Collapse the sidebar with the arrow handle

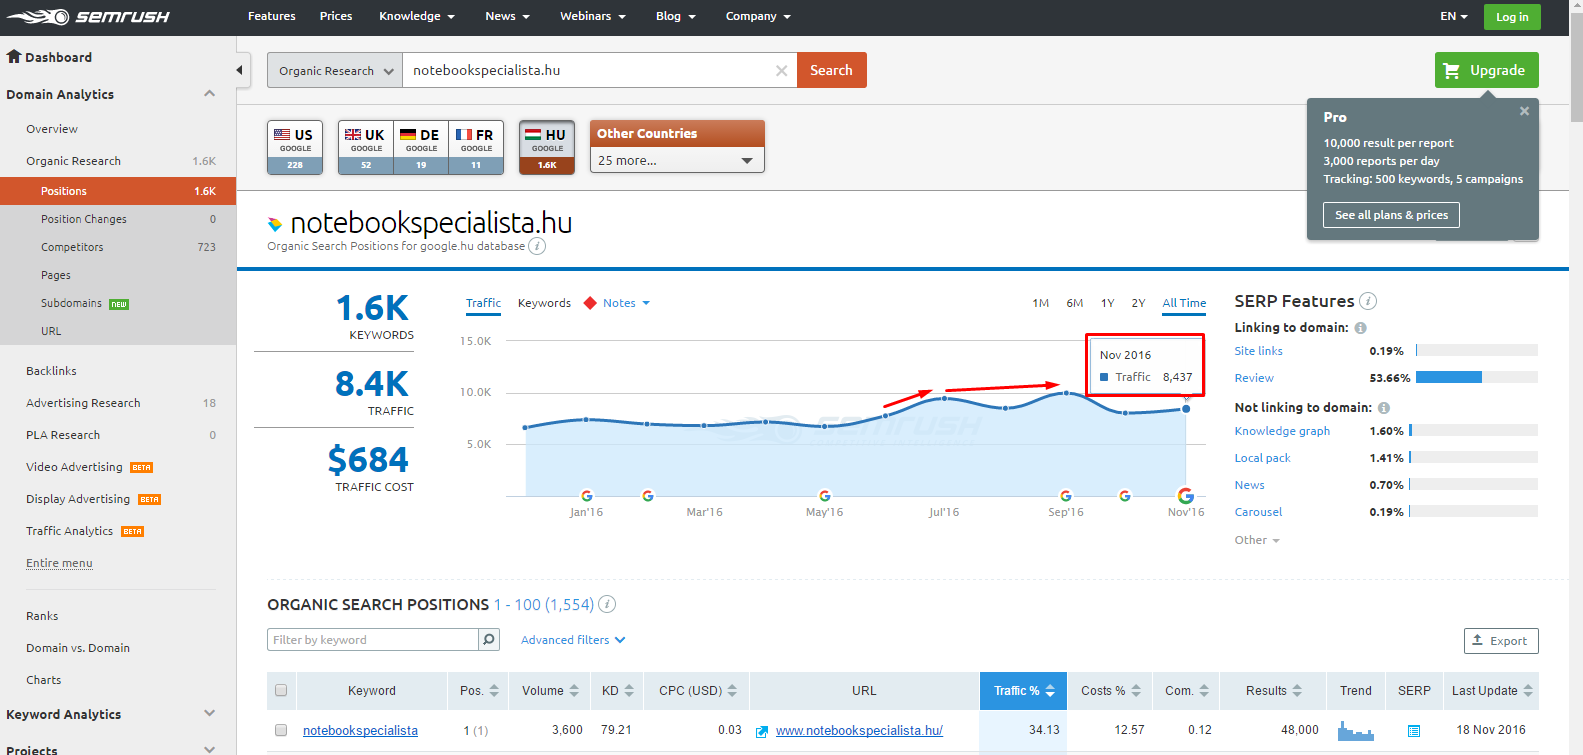pos(240,70)
